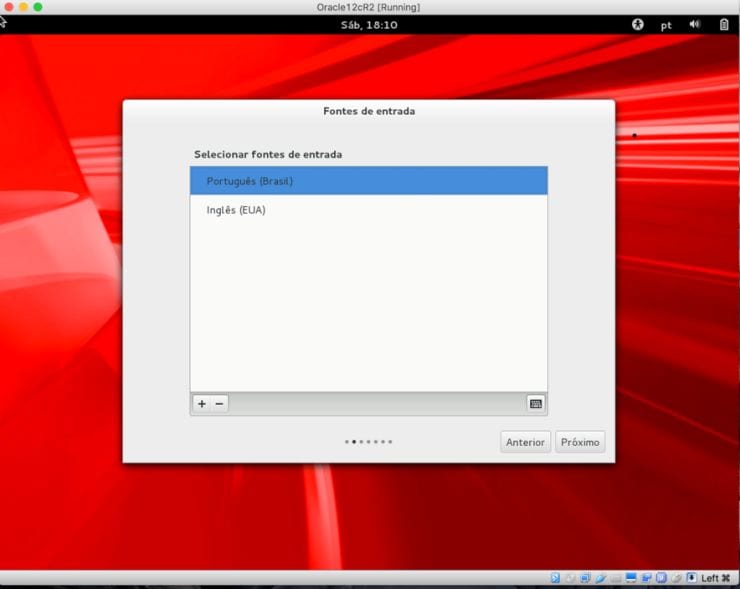
Task: Click VirtualBox virtualization 'V' status icon
Action: tap(661, 578)
